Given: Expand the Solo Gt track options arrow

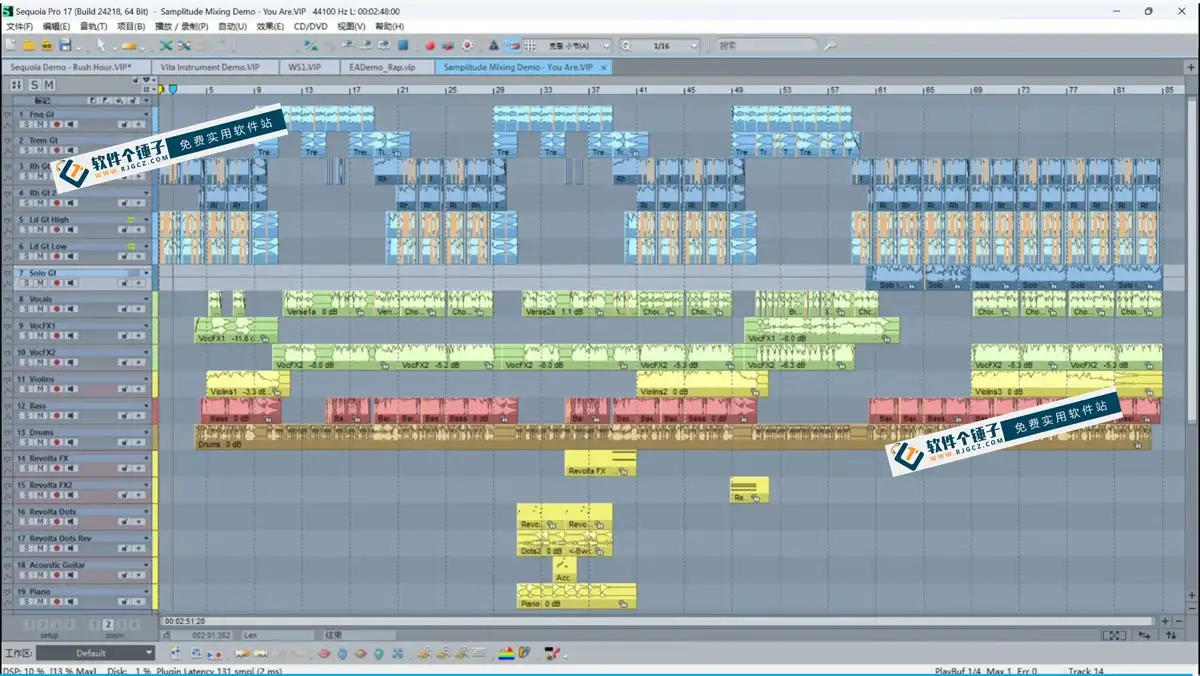Looking at the screenshot, I should click(x=146, y=272).
